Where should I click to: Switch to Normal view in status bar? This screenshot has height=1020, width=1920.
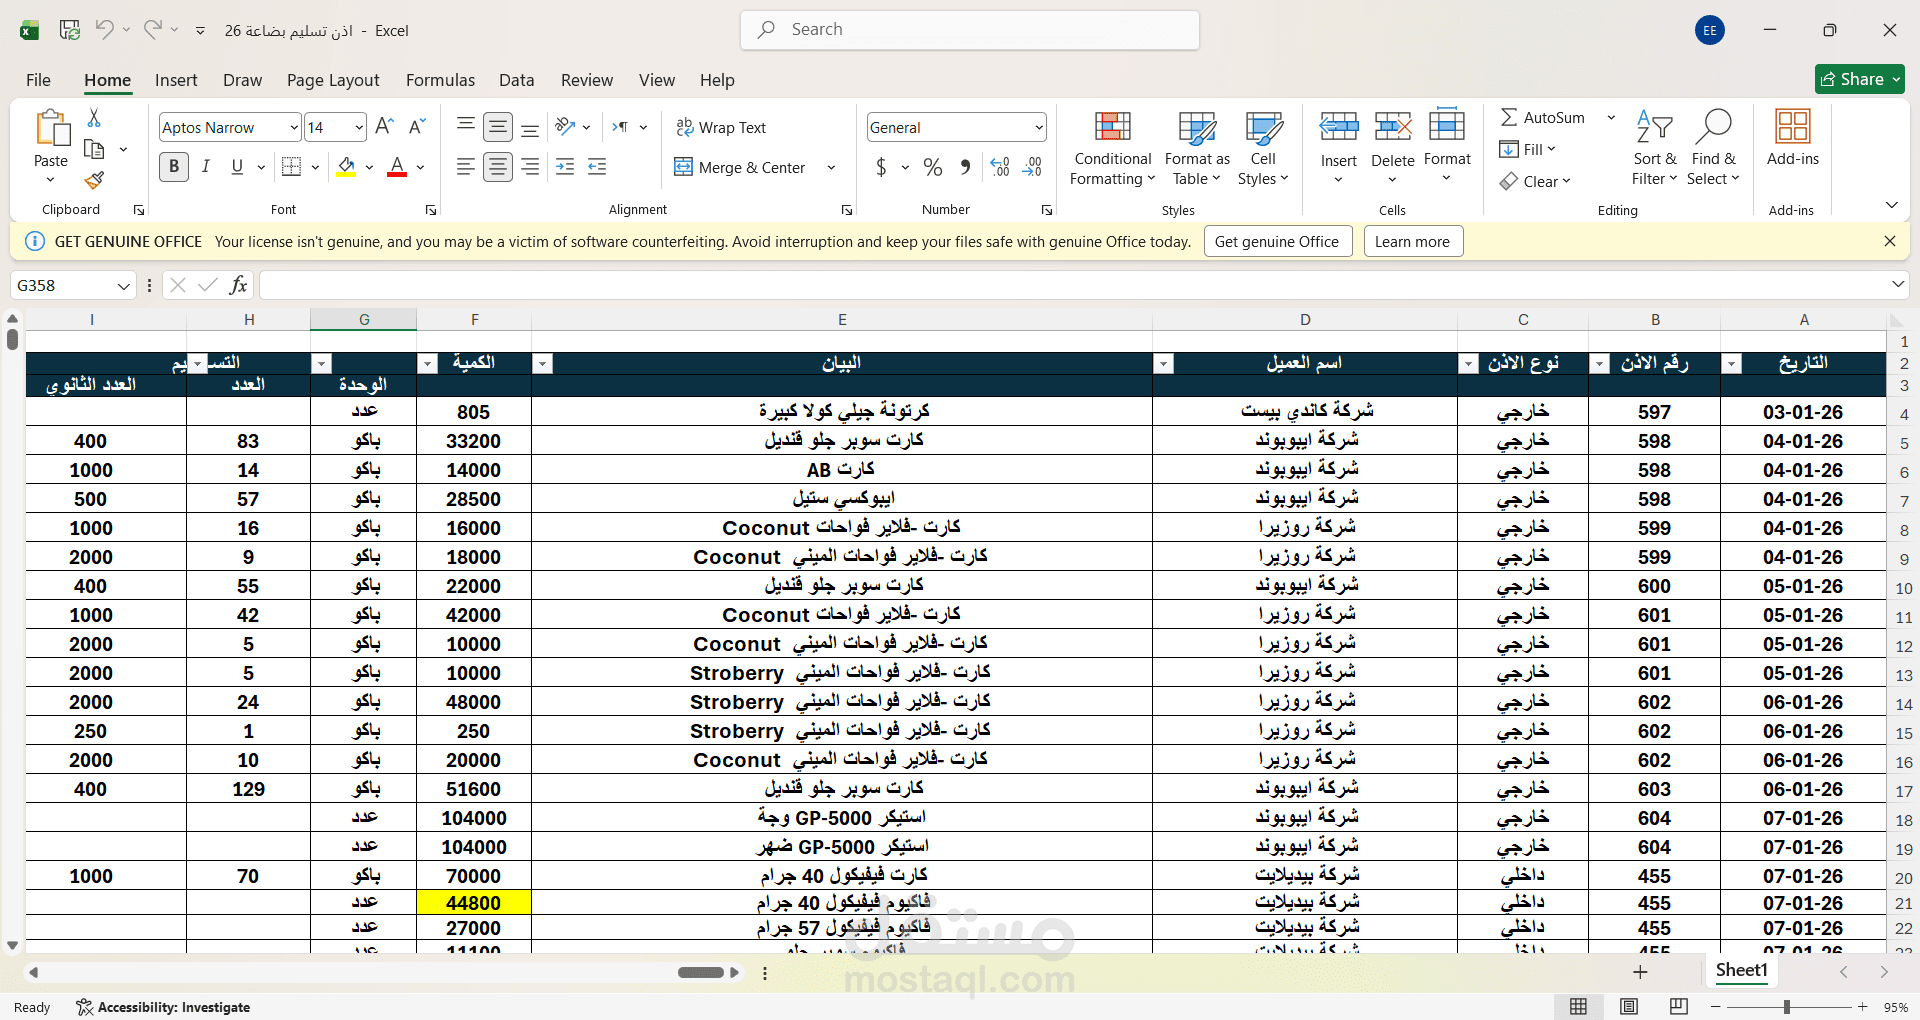1578,1006
